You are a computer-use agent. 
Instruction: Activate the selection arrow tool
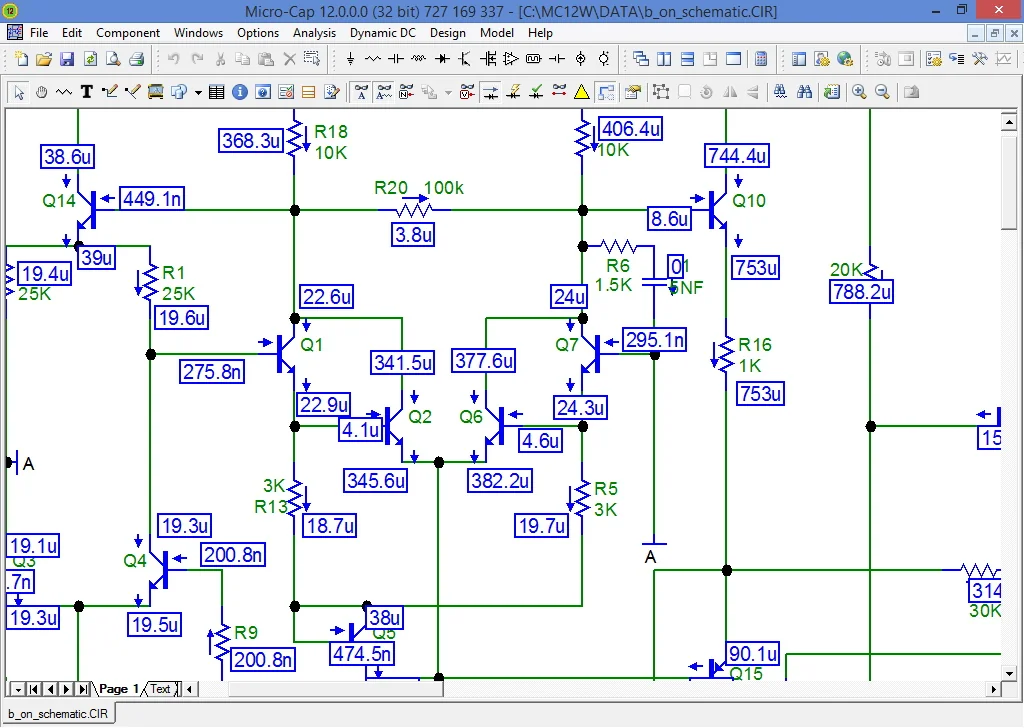click(x=19, y=92)
